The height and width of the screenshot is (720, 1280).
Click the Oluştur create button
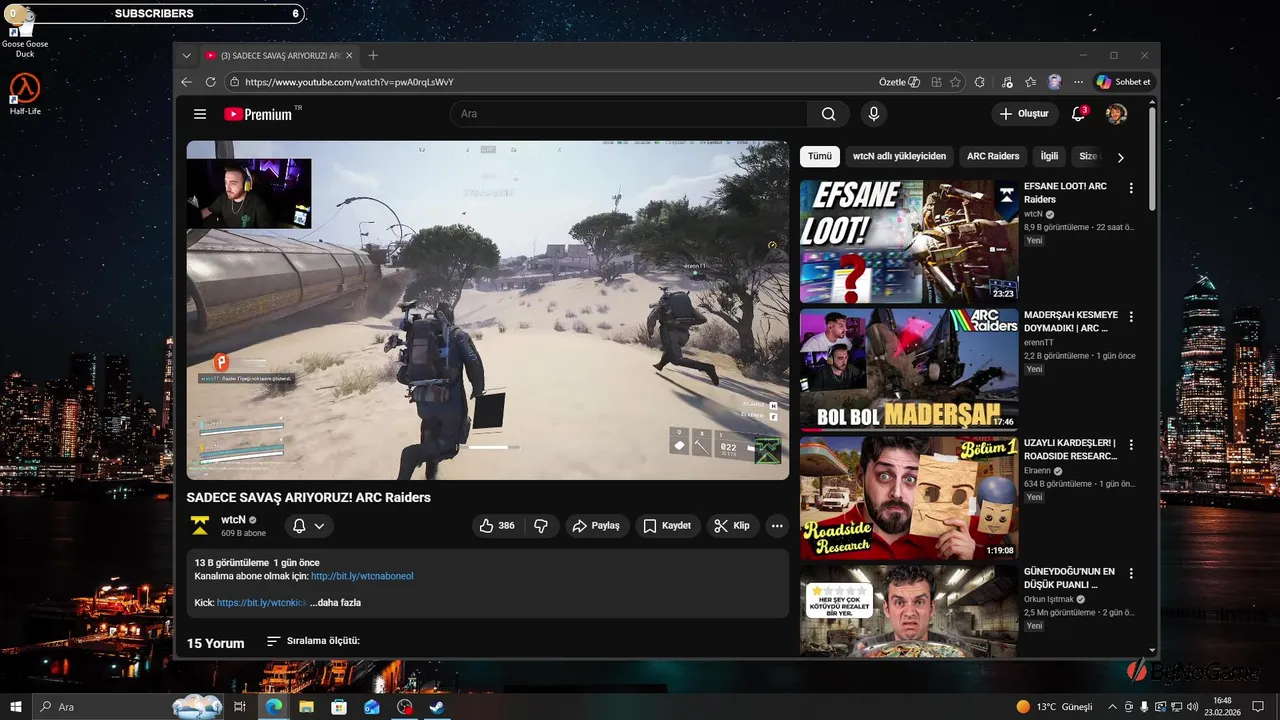(1025, 114)
